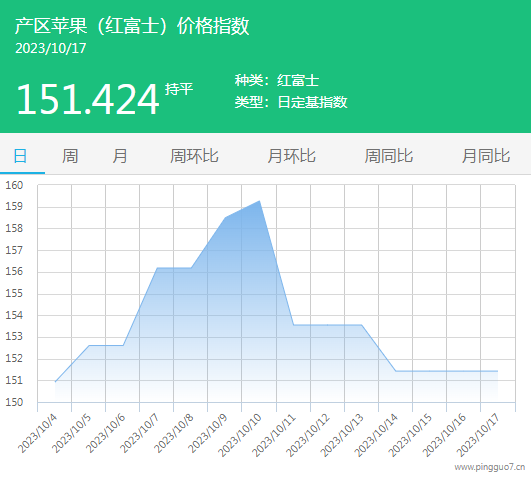Switch to 月环比 tab
This screenshot has width=531, height=479.
pos(292,156)
